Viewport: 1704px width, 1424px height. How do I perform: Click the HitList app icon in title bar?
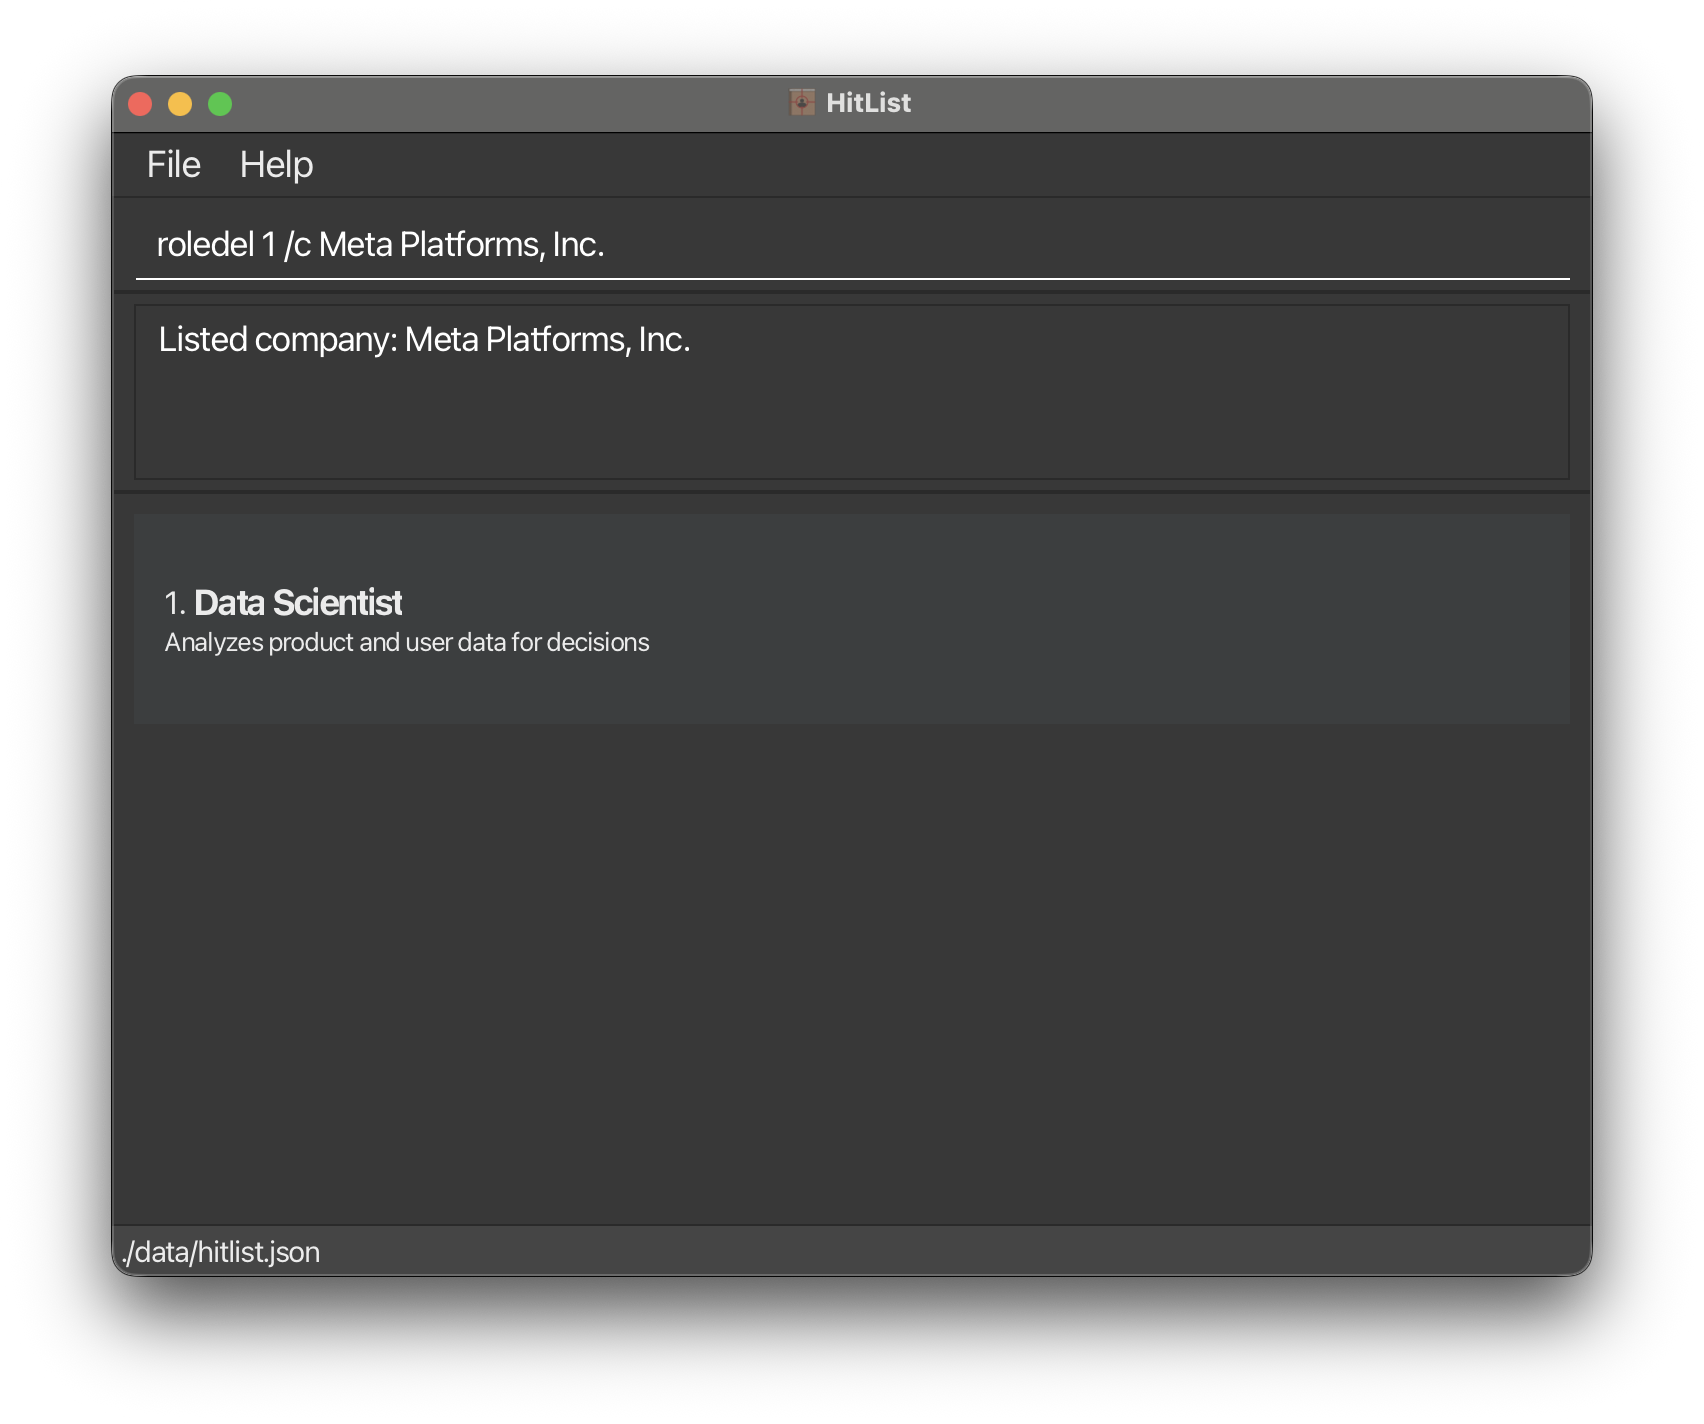[802, 102]
